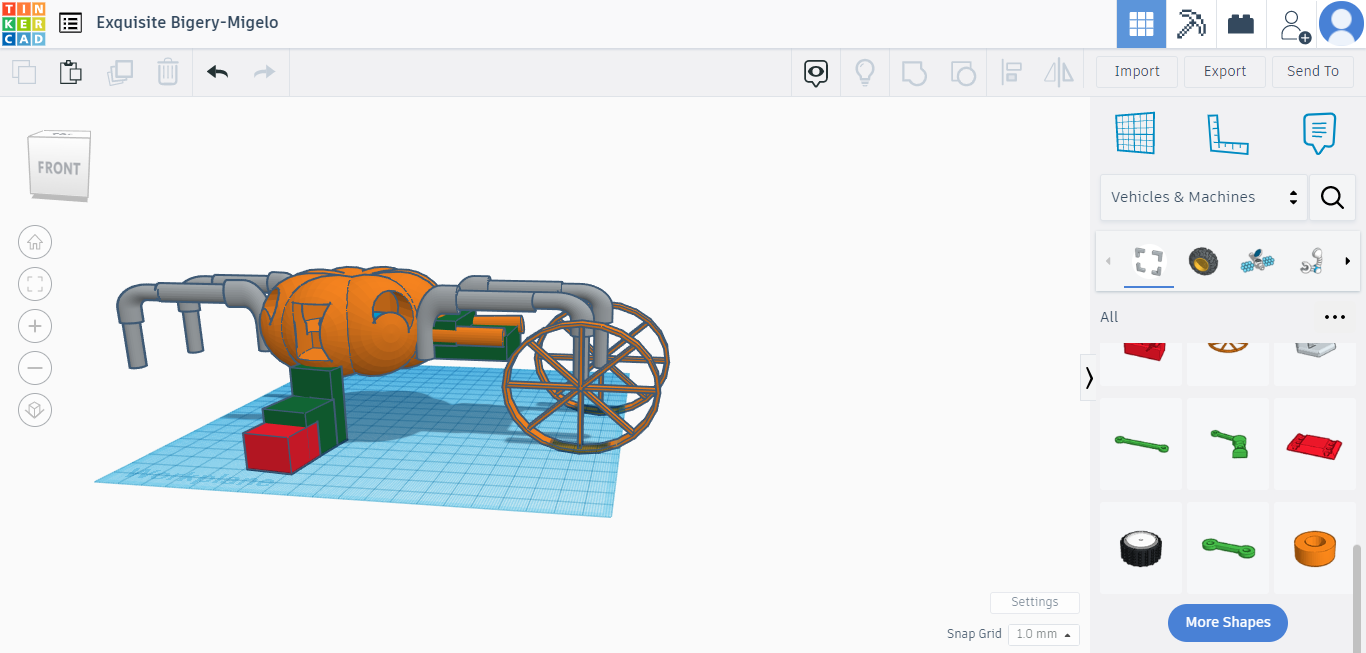Screen dimensions: 1366x653
Task: Click the Notes annotation icon
Action: pyautogui.click(x=1319, y=133)
